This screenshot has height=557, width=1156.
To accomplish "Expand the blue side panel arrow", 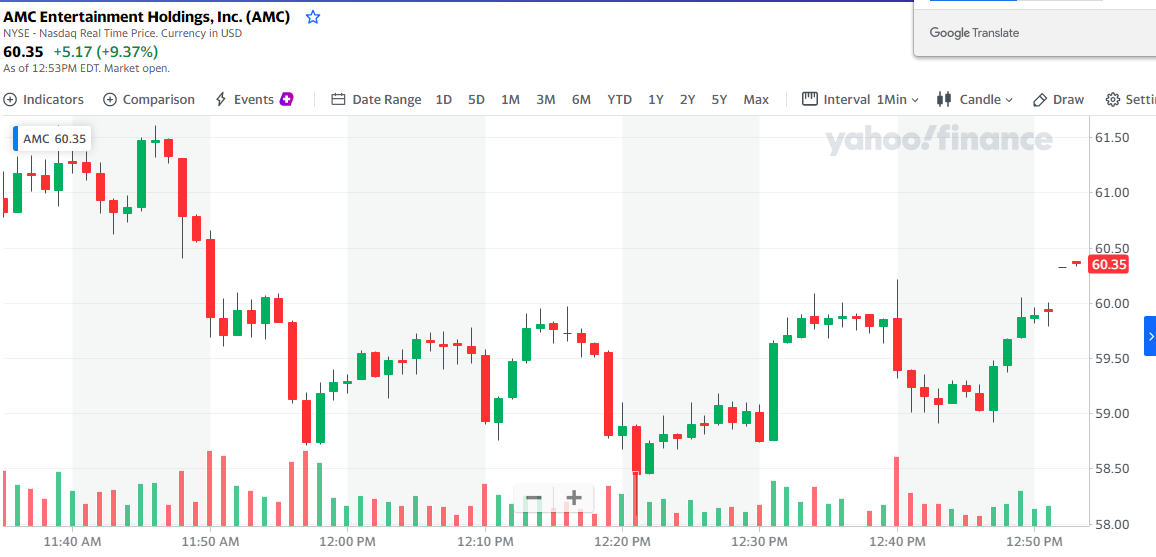I will click(1150, 336).
